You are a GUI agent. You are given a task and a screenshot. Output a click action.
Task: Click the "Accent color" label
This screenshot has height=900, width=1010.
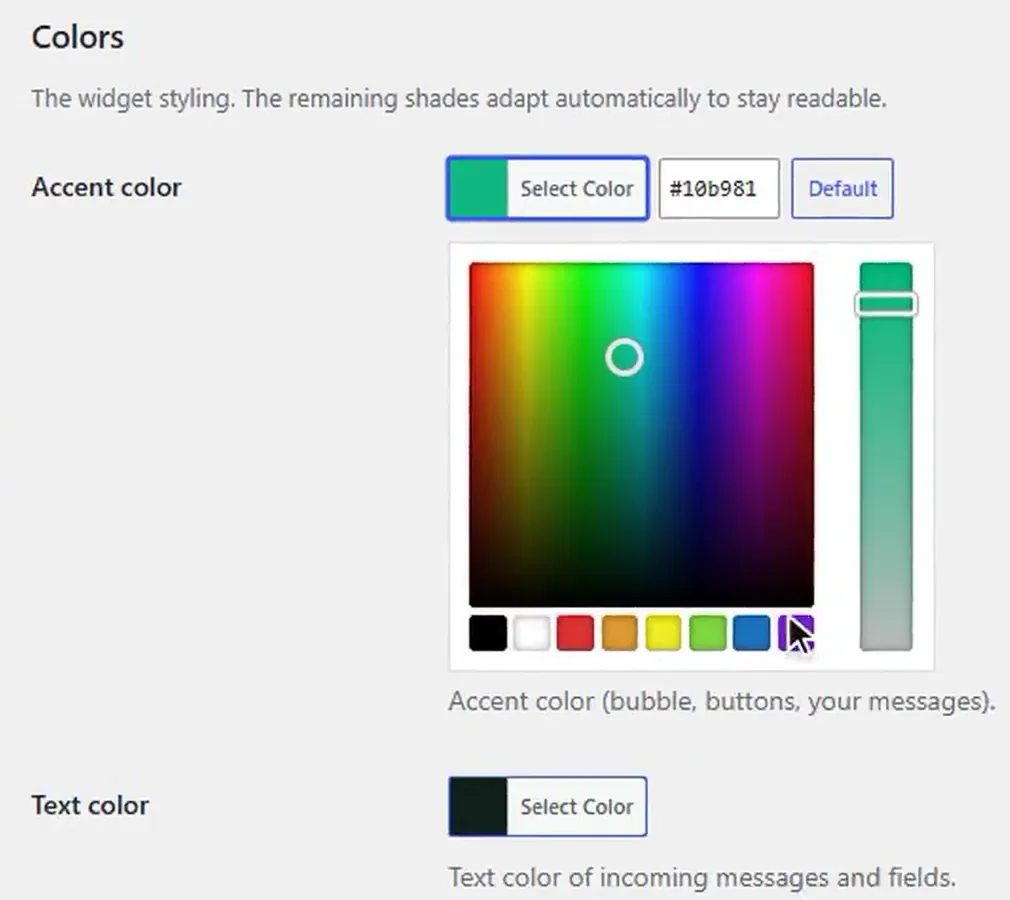tap(106, 187)
